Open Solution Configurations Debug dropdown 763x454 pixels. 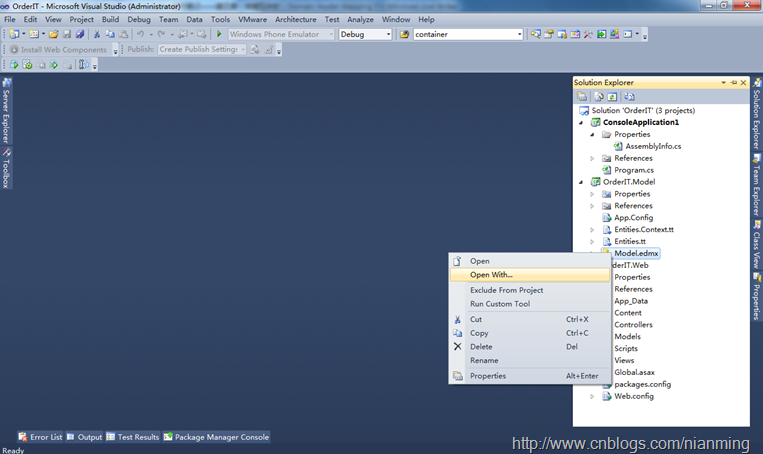pos(388,35)
